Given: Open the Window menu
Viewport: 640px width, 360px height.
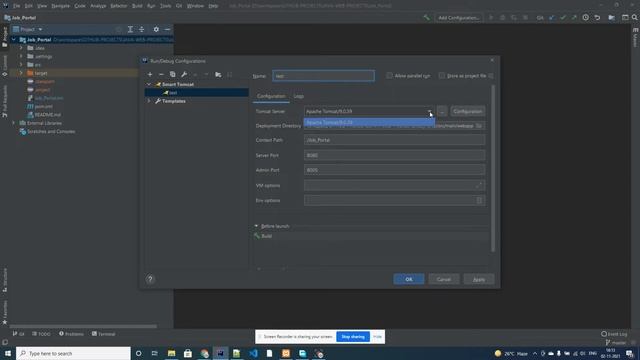Looking at the screenshot, I should 195,6.
